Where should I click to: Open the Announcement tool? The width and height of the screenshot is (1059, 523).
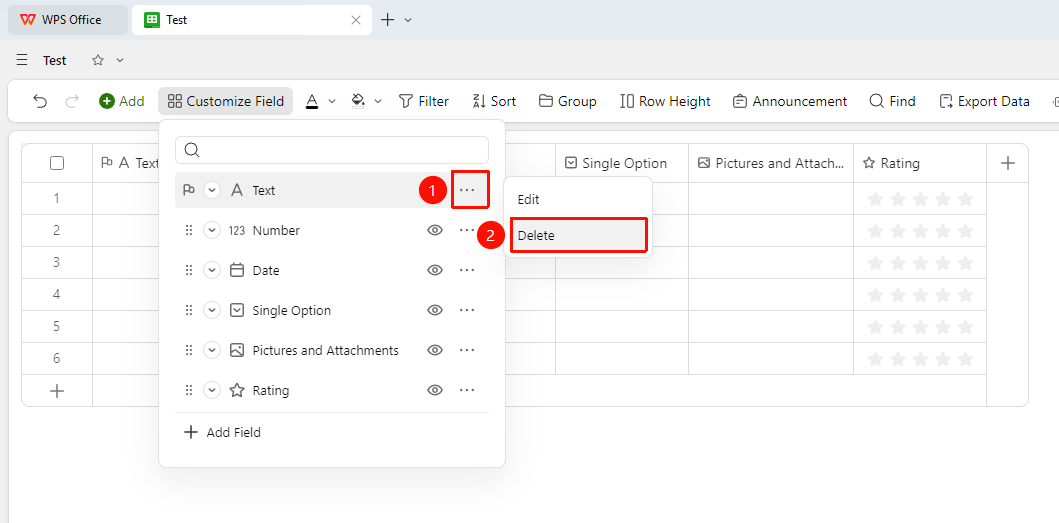pyautogui.click(x=790, y=101)
